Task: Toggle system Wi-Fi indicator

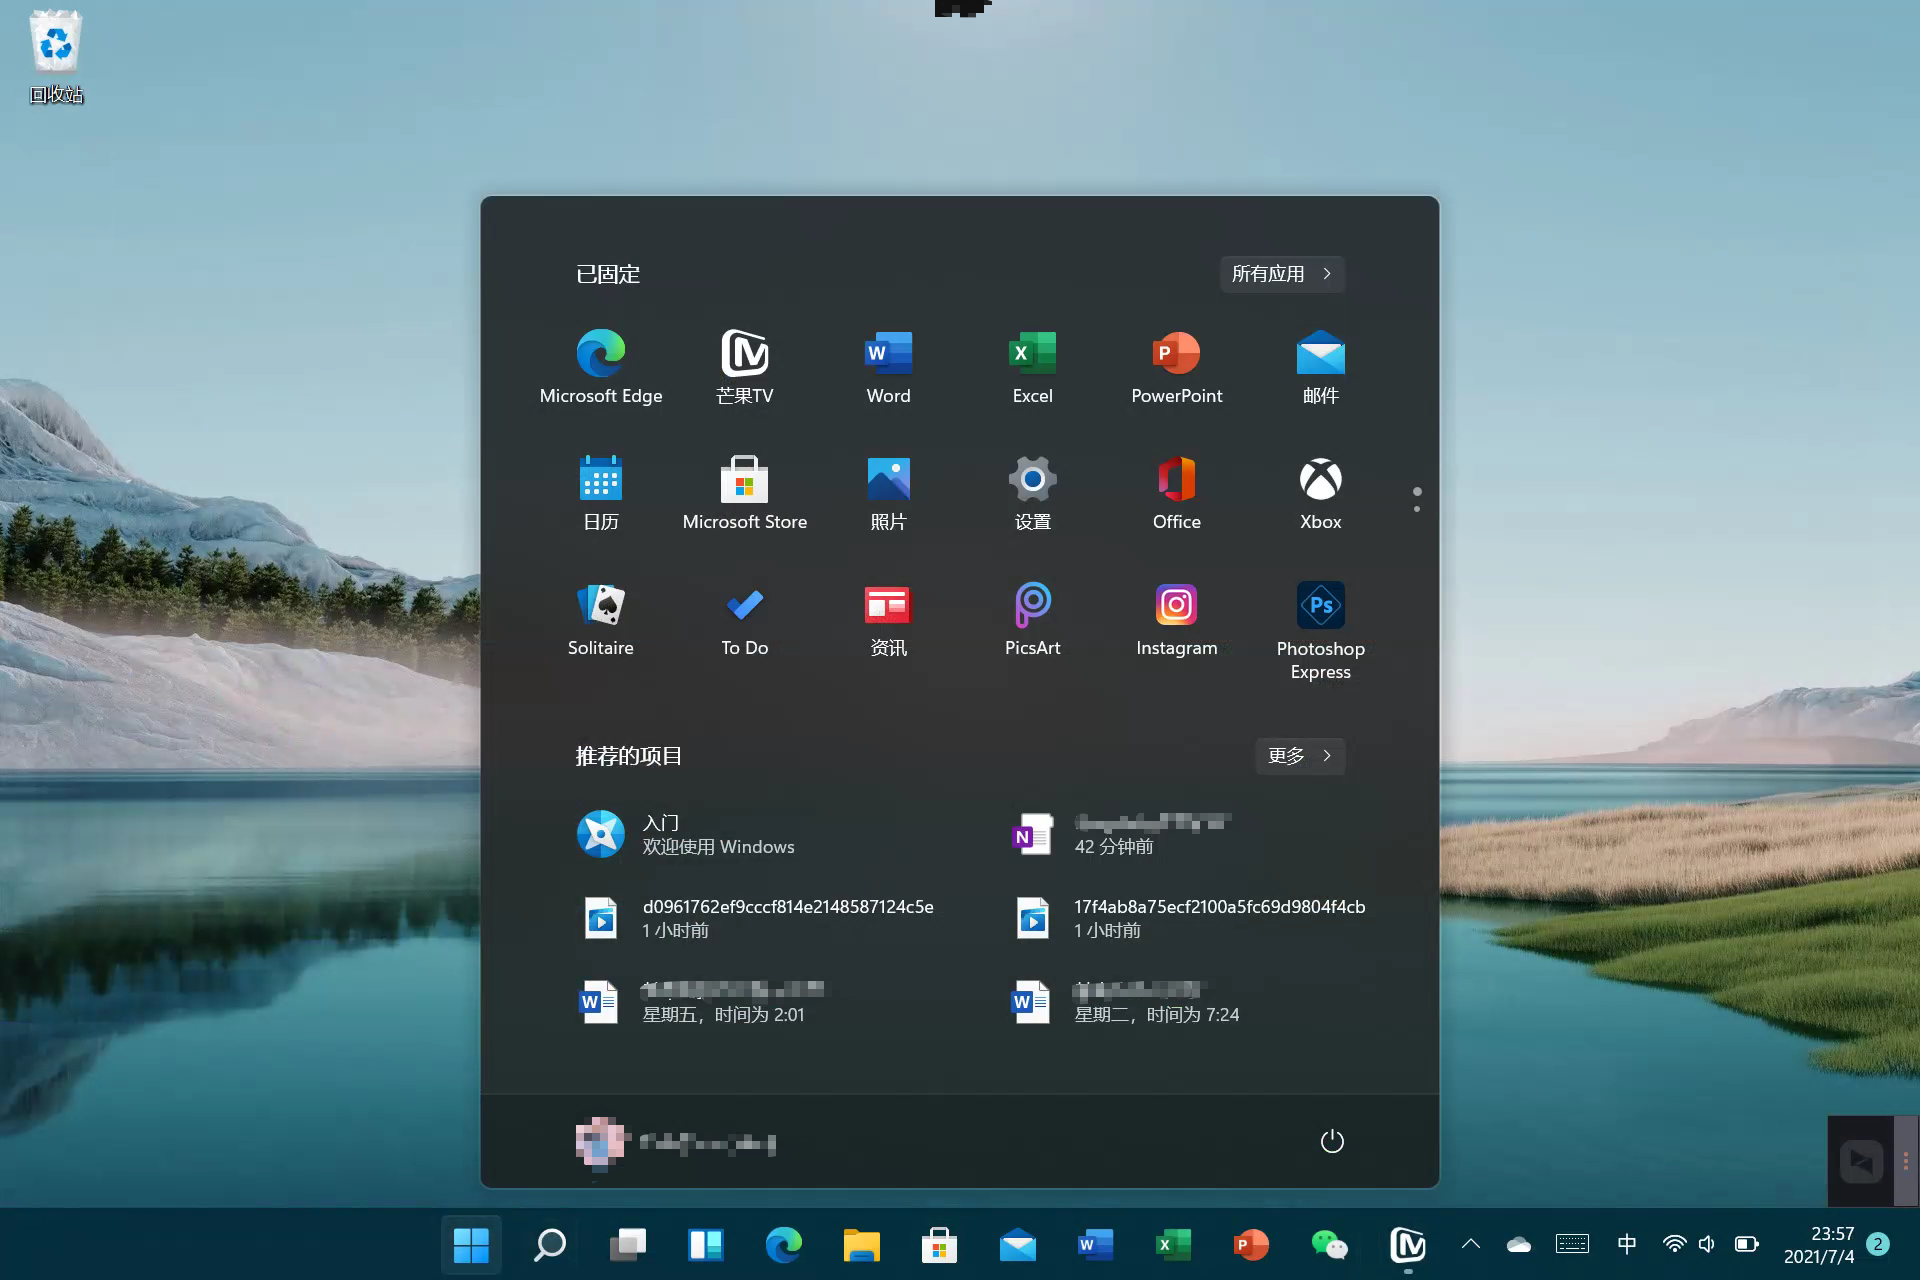Action: (x=1676, y=1243)
